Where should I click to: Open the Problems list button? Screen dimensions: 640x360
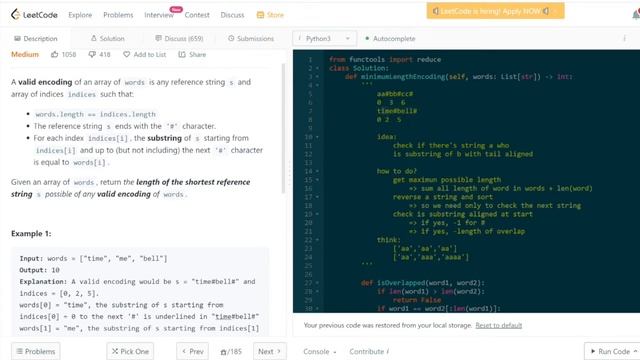pos(36,351)
